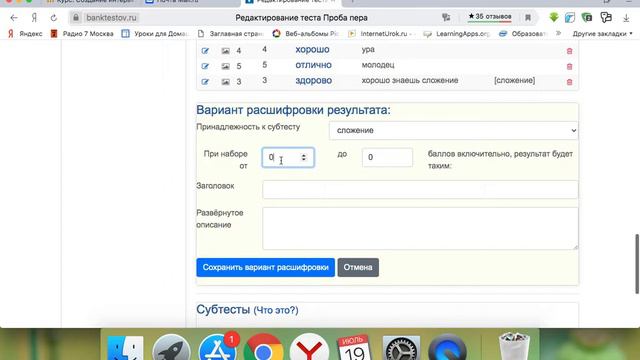
Task: Bookmark this page with the bookmark icon
Action: pyautogui.click(x=528, y=18)
